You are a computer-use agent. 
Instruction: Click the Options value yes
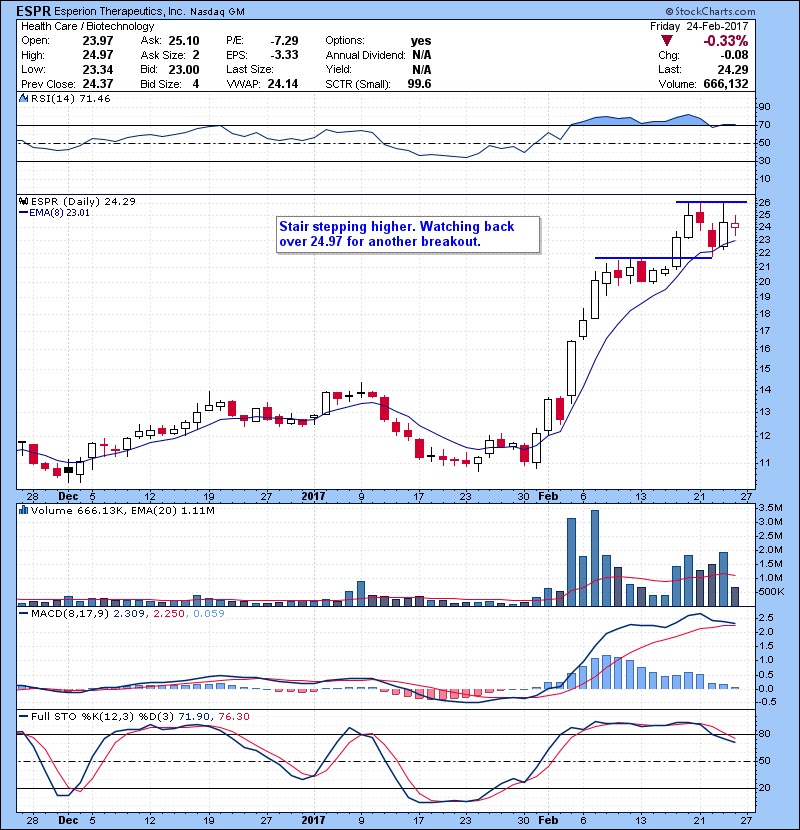(x=421, y=41)
